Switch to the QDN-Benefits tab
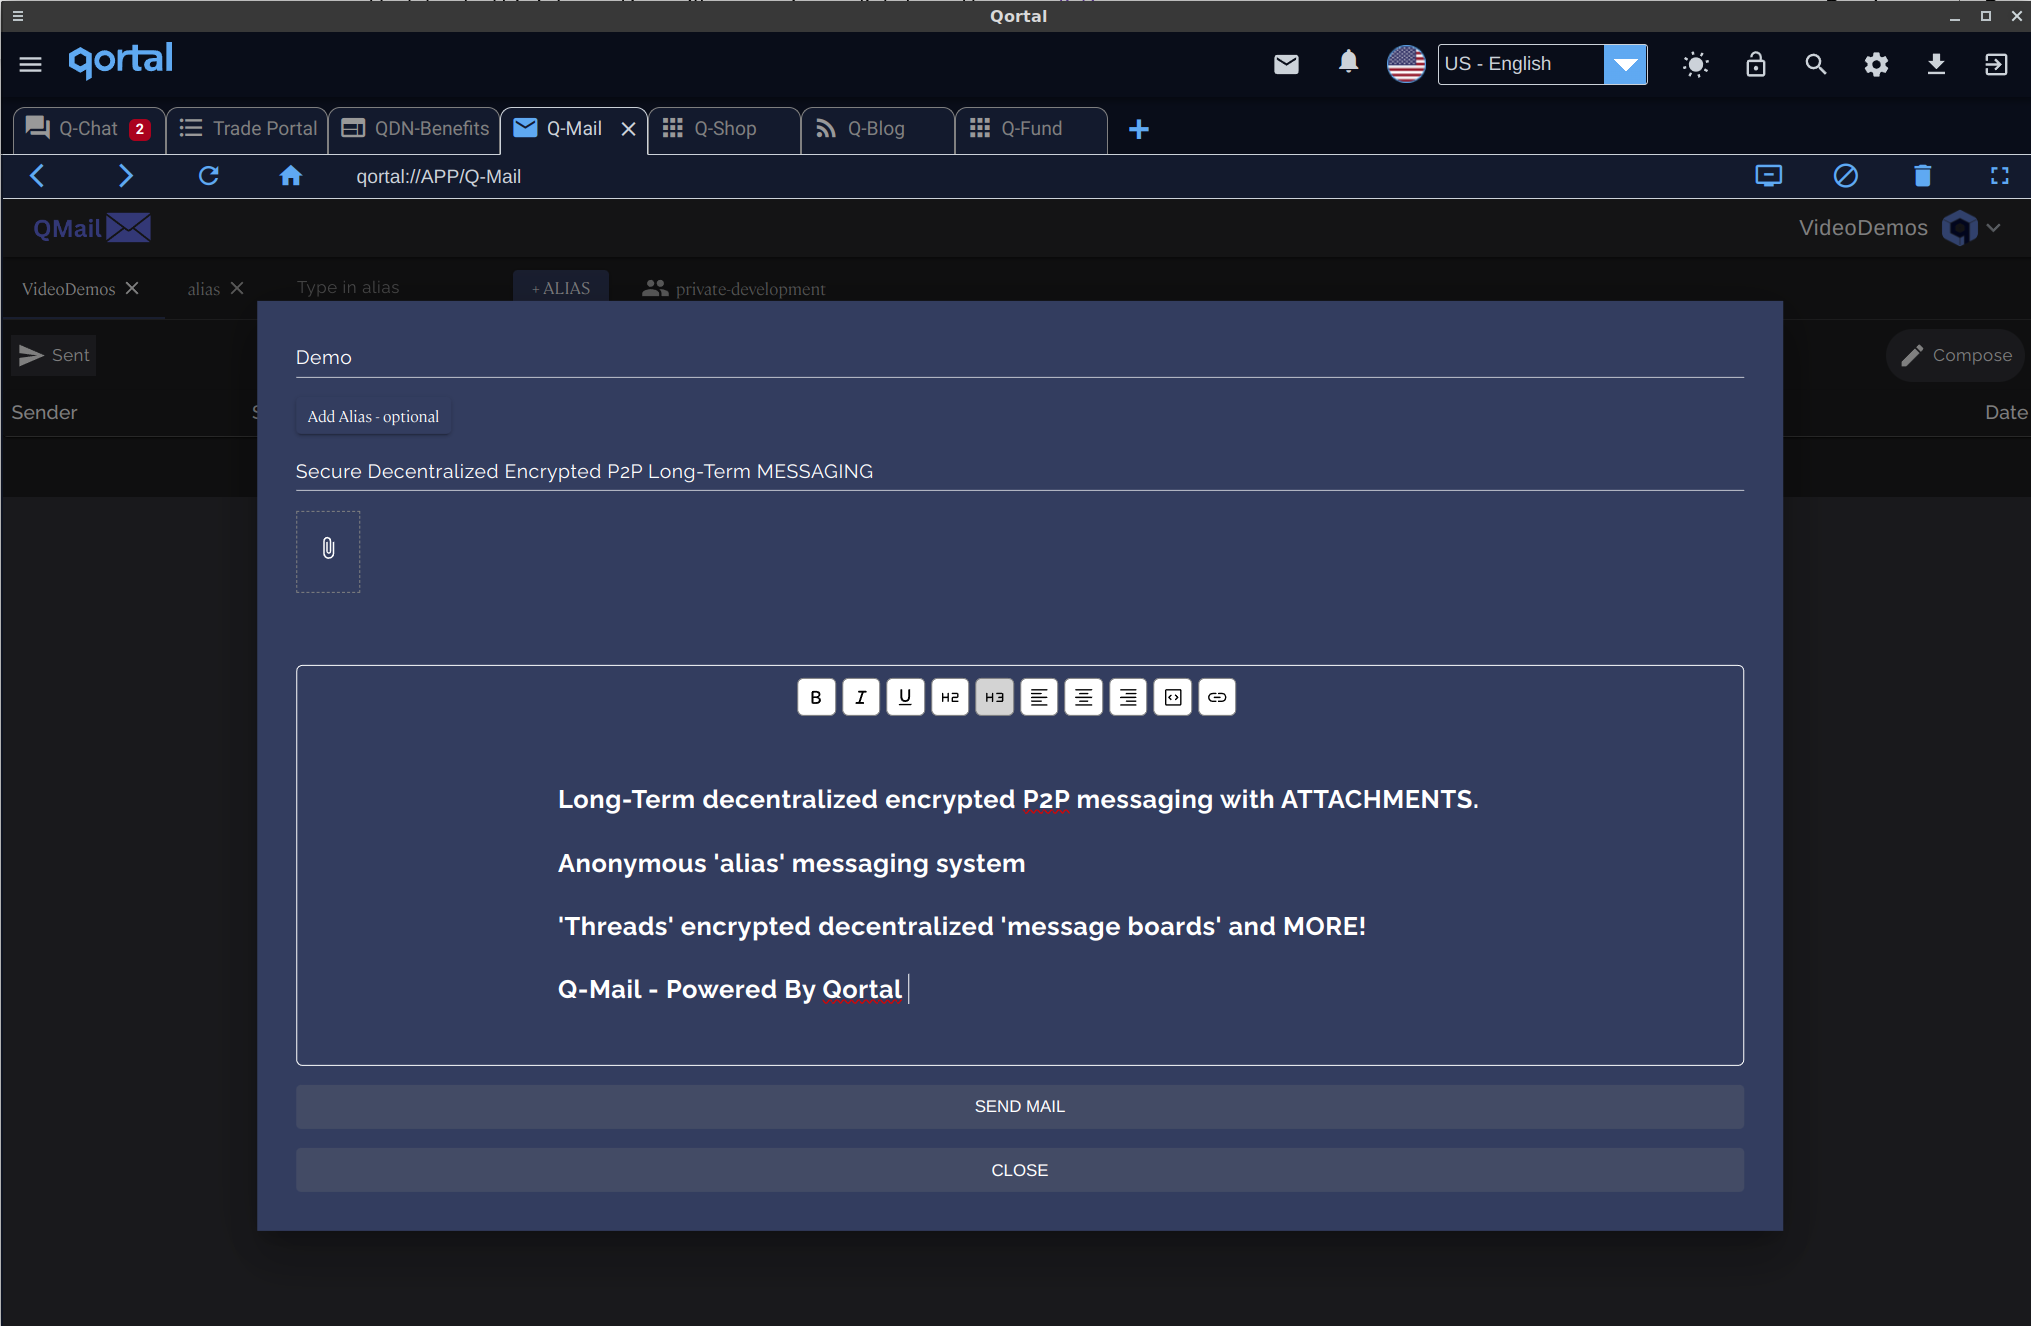This screenshot has width=2031, height=1326. [x=415, y=129]
